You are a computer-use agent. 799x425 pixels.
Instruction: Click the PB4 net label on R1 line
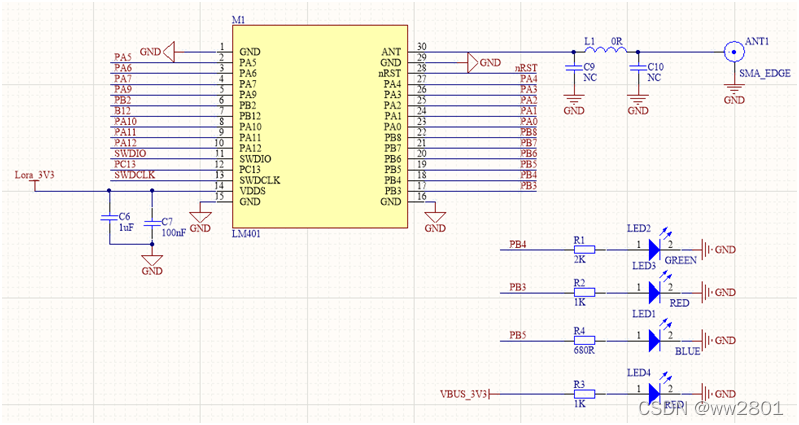[518, 245]
